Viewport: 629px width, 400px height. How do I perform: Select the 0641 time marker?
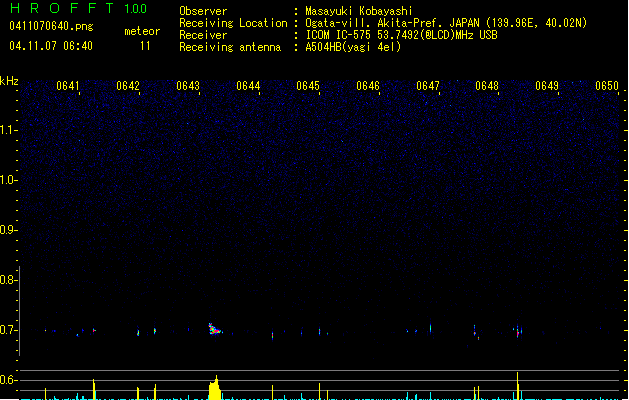[69, 86]
